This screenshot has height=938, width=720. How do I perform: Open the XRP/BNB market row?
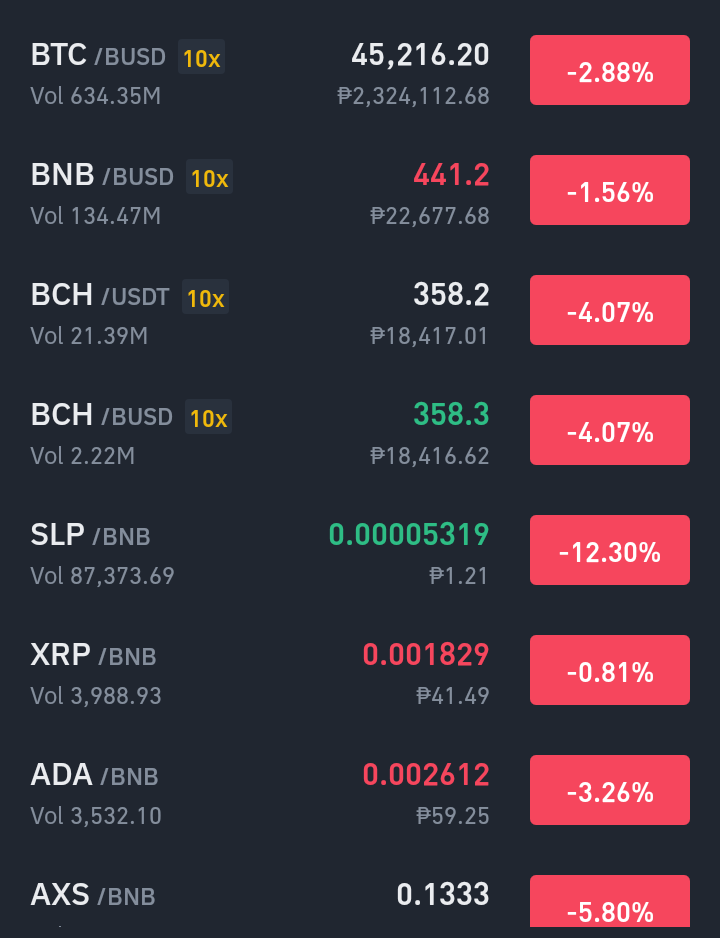(360, 670)
